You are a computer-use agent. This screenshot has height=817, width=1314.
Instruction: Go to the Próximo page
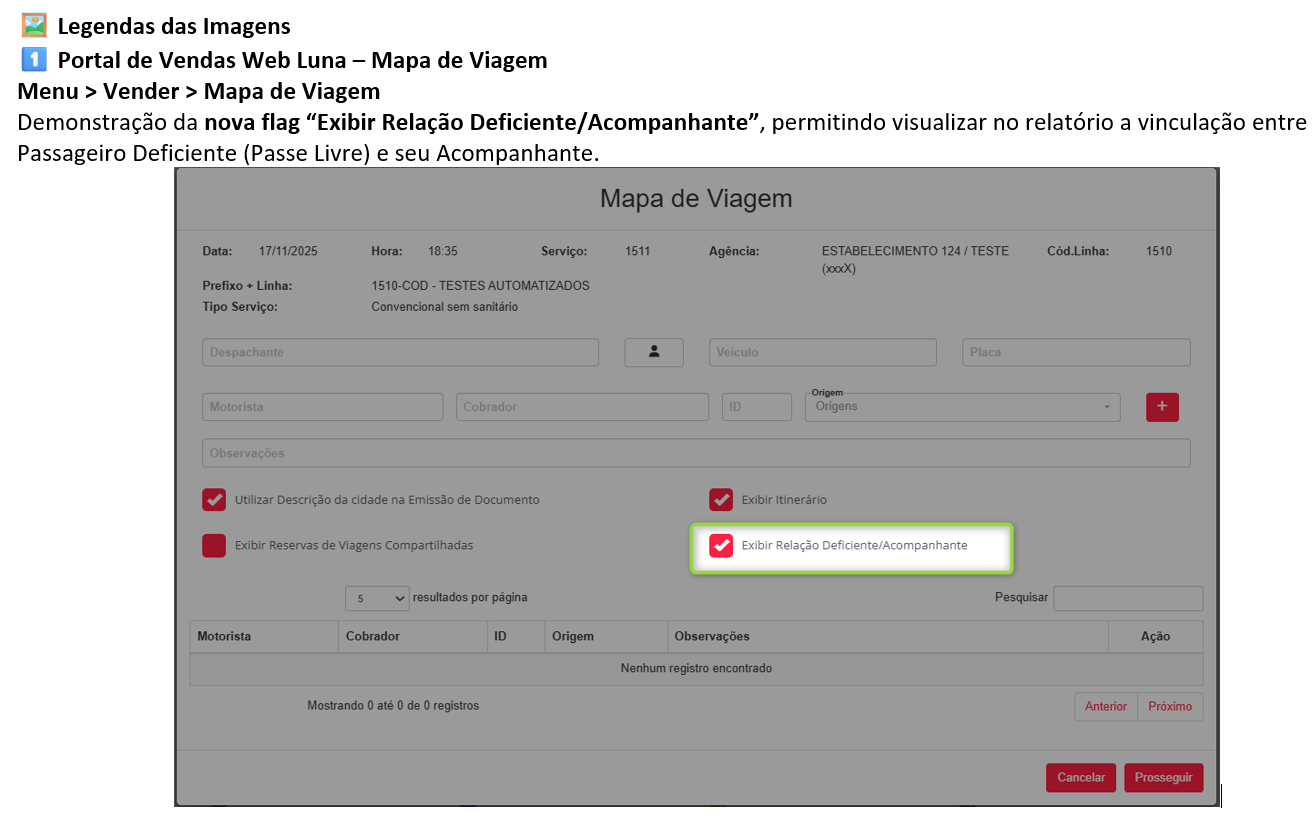point(1170,707)
